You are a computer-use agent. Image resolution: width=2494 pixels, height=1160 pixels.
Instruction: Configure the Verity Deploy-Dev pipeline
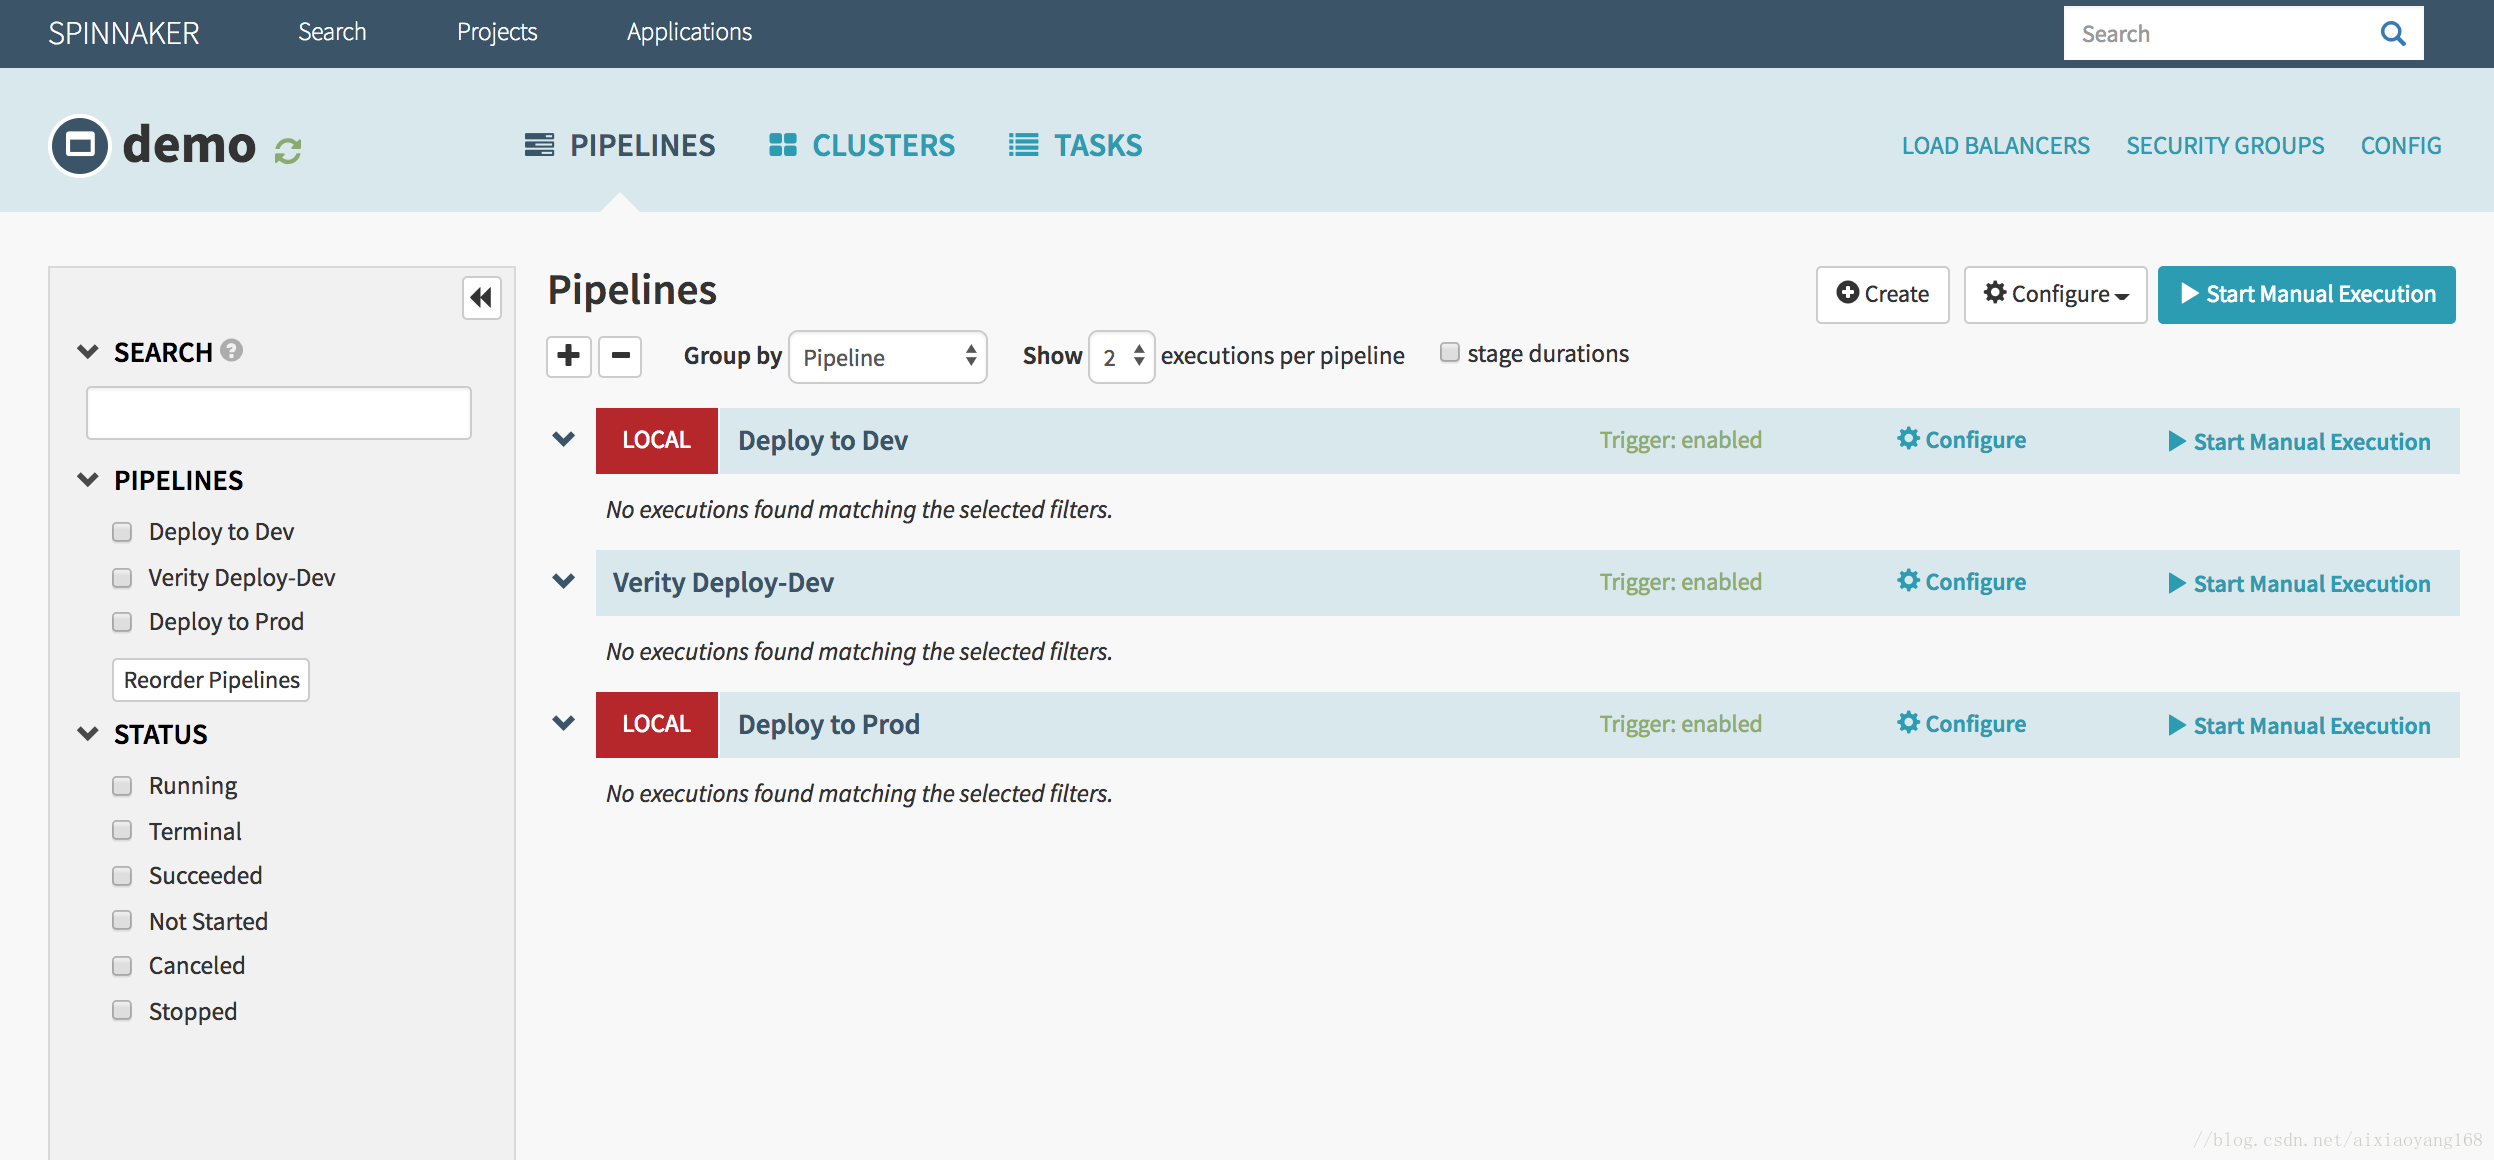coord(1961,582)
